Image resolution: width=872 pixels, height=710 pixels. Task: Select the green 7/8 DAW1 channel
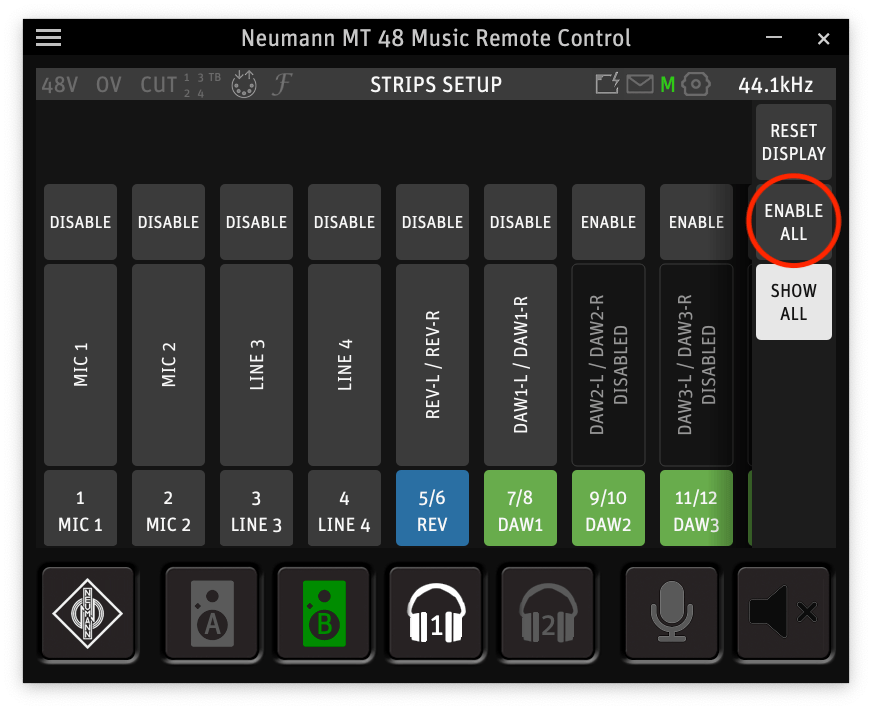[520, 510]
